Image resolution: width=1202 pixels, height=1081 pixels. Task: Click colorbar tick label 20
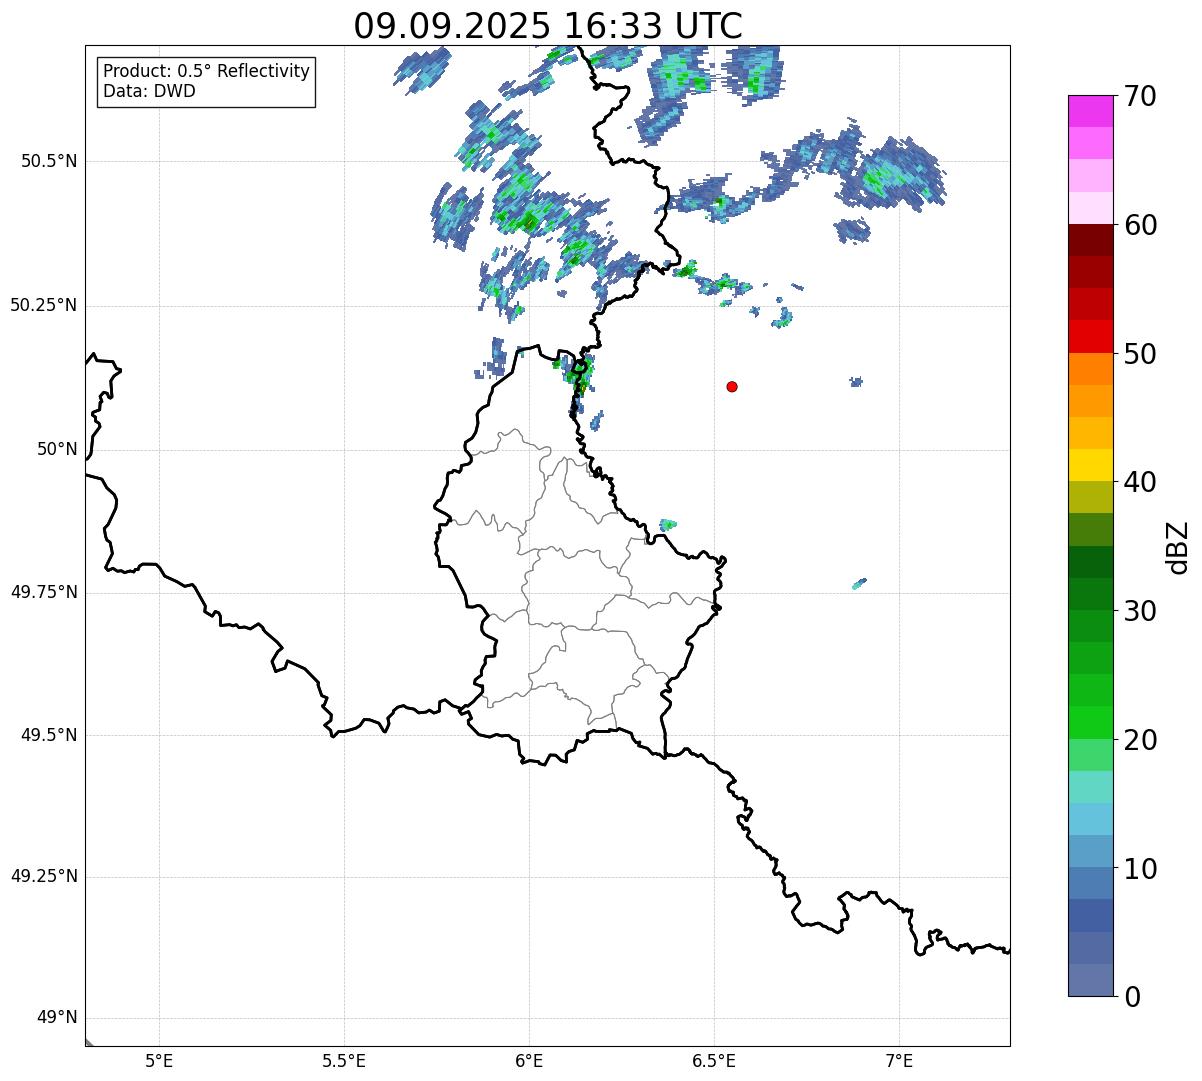[x=1139, y=740]
